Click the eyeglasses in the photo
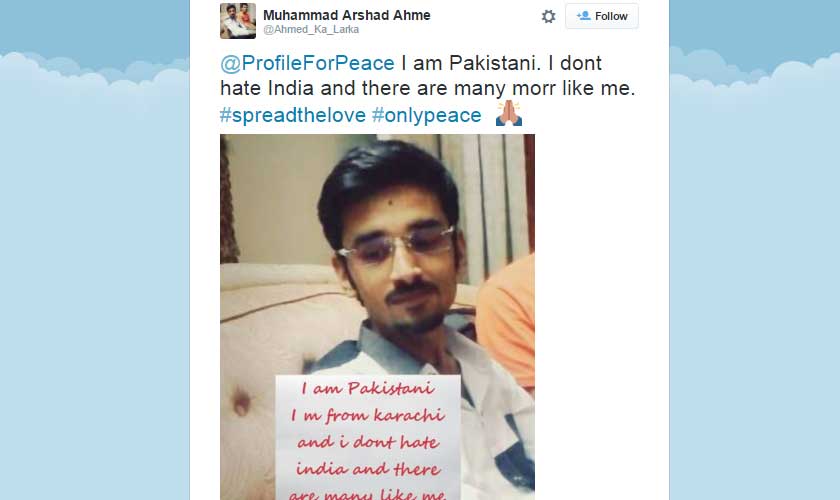The image size is (840, 500). pyautogui.click(x=396, y=244)
